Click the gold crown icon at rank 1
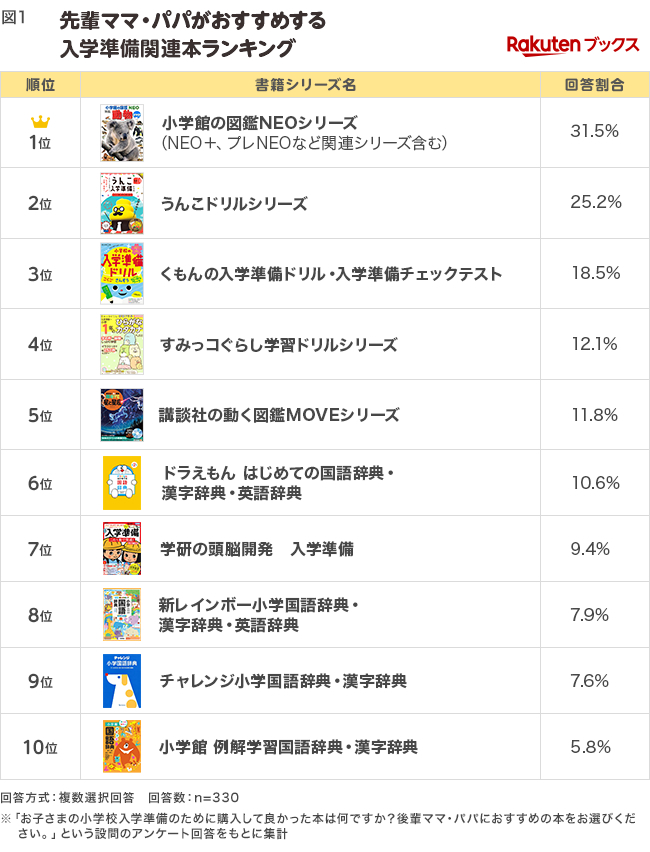The image size is (650, 852). [x=40, y=121]
